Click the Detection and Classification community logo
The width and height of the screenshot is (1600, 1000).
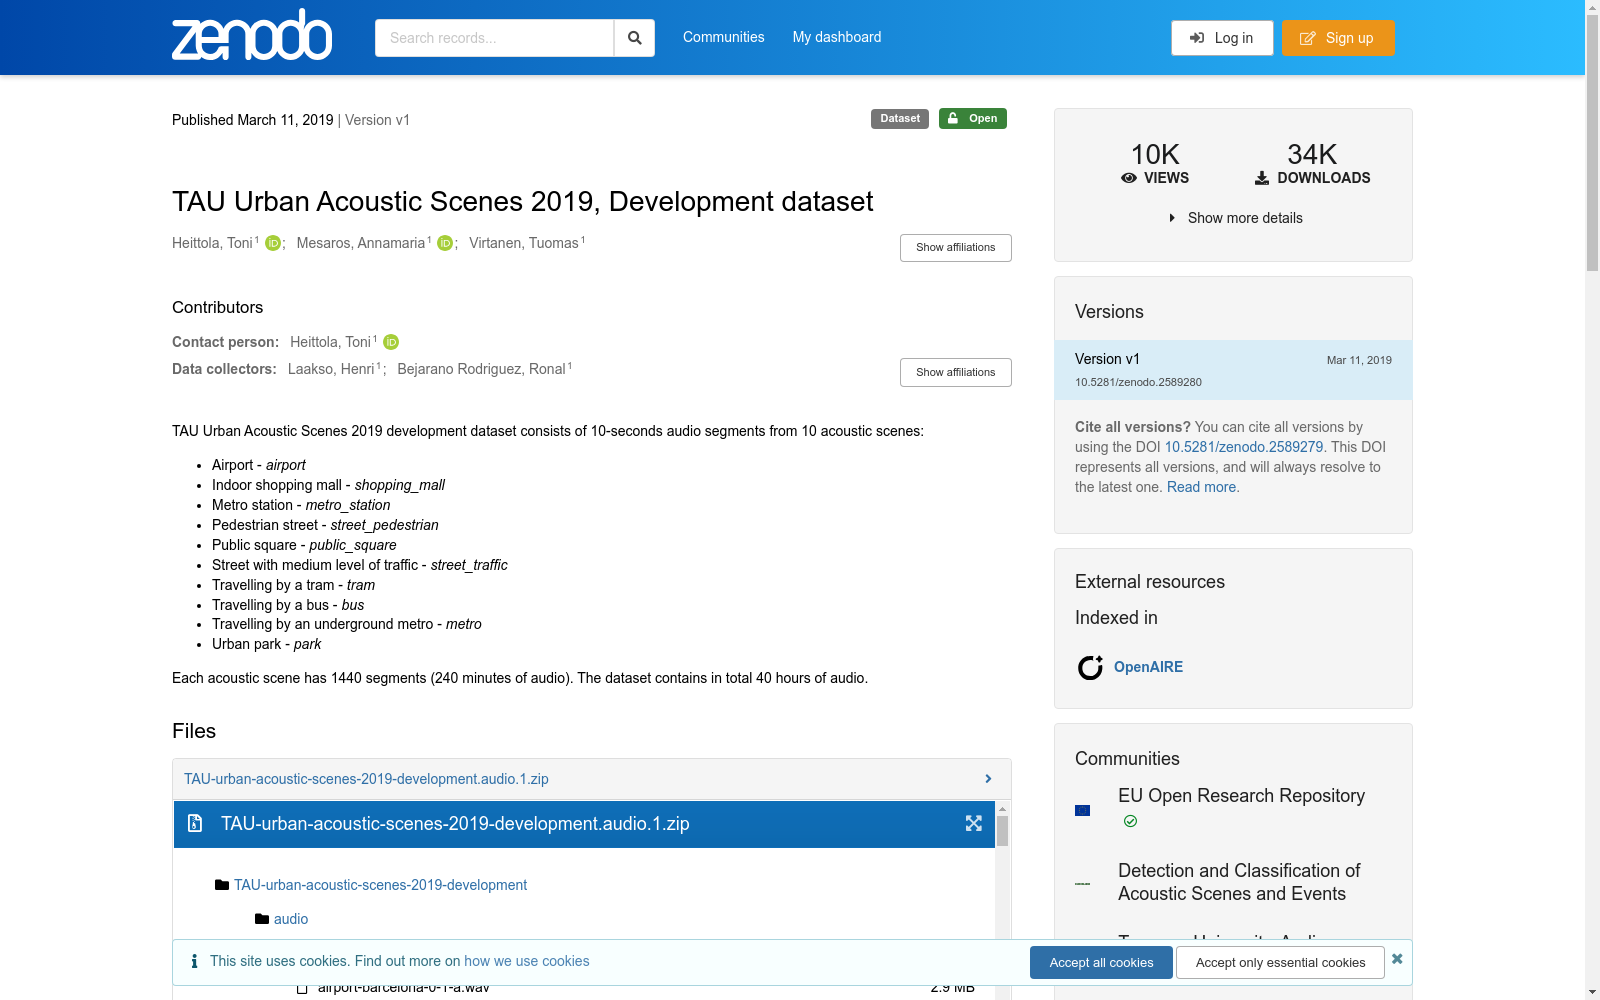1082,883
